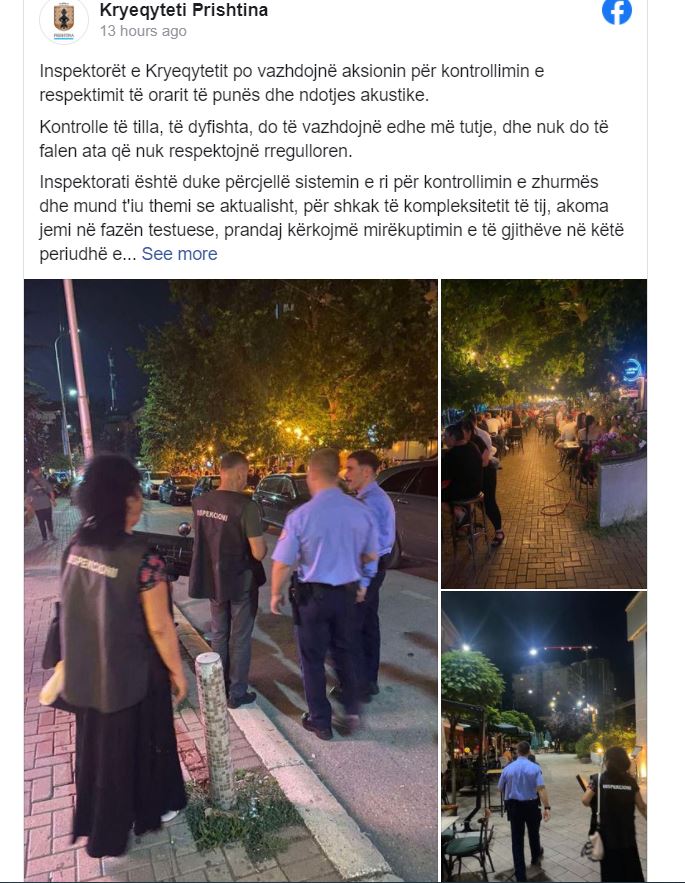The height and width of the screenshot is (883, 685).
Task: Click the dark parked car in large photo
Action: [280, 497]
